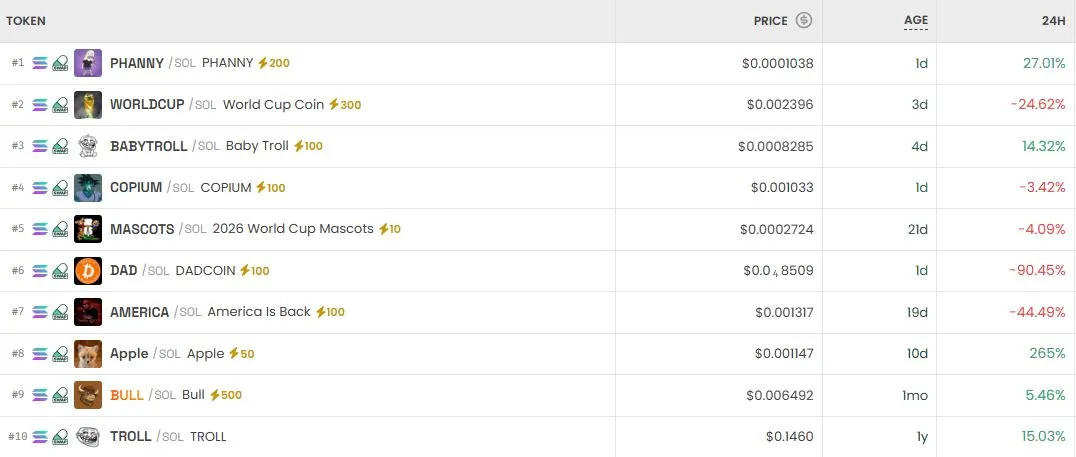Click the World Cup Coin trophy icon
Viewport: 1076px width, 457px height.
[x=88, y=104]
